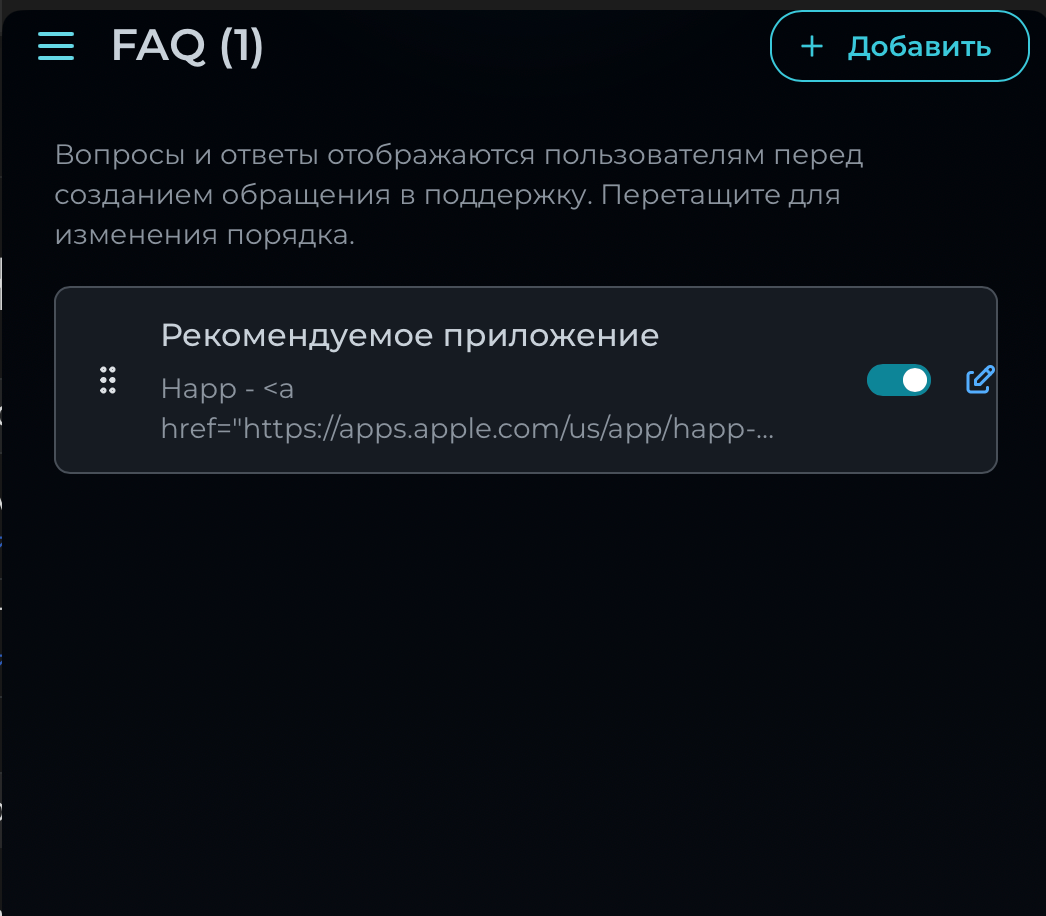Click the plus icon inside the Добавить button
1046x916 pixels.
click(811, 46)
